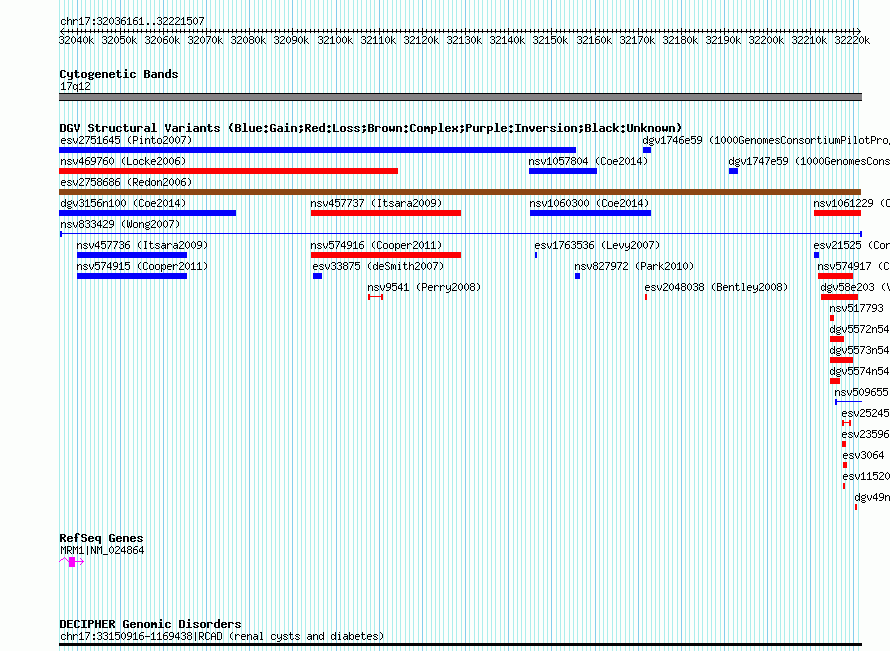Select the Cytogenetic Bands track title

(x=119, y=74)
